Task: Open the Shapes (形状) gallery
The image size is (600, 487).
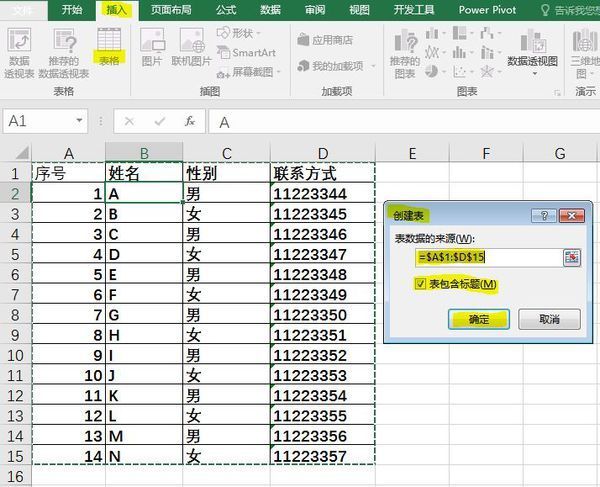Action: click(238, 33)
